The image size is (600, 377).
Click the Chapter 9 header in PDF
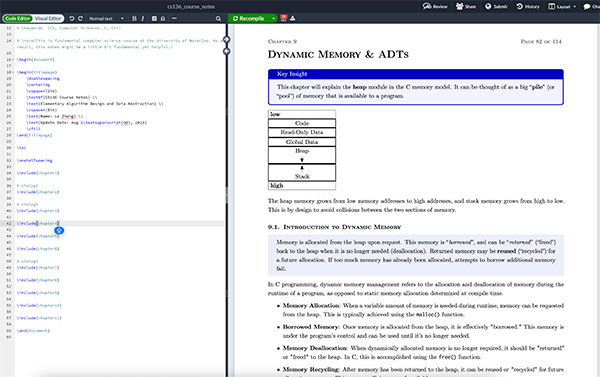(x=282, y=41)
